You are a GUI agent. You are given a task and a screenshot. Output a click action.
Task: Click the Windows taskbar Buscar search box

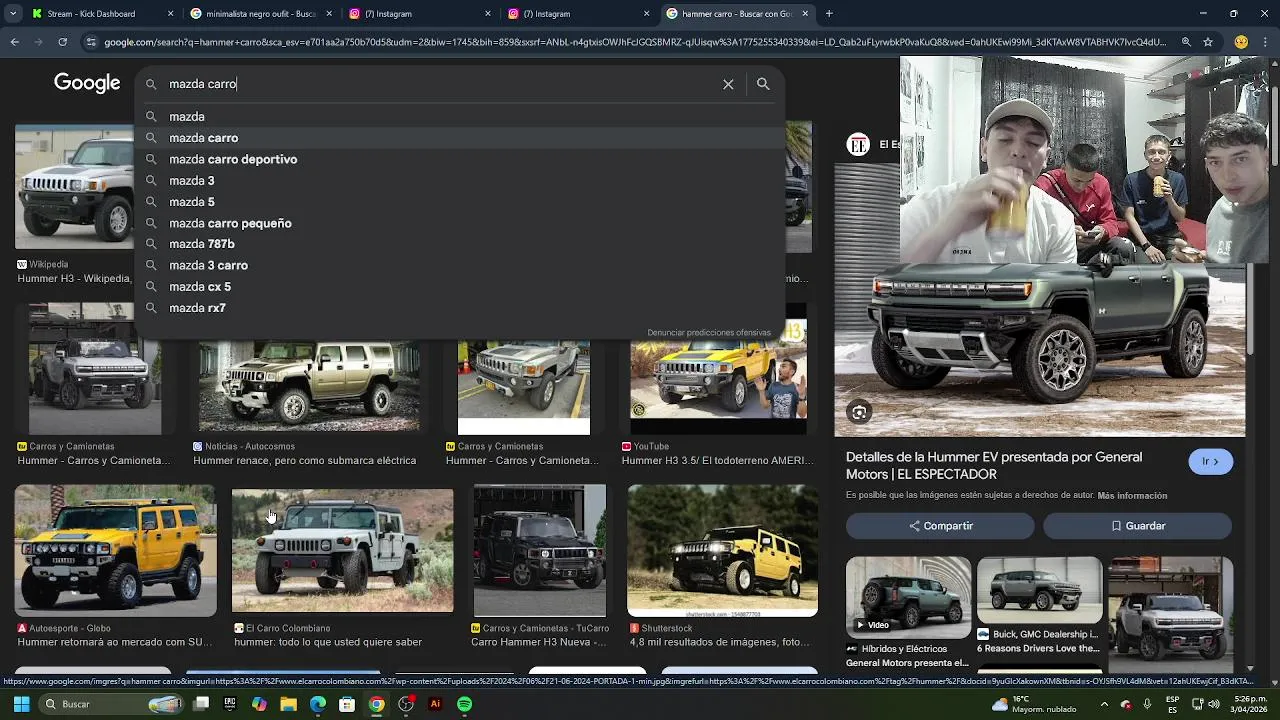112,704
